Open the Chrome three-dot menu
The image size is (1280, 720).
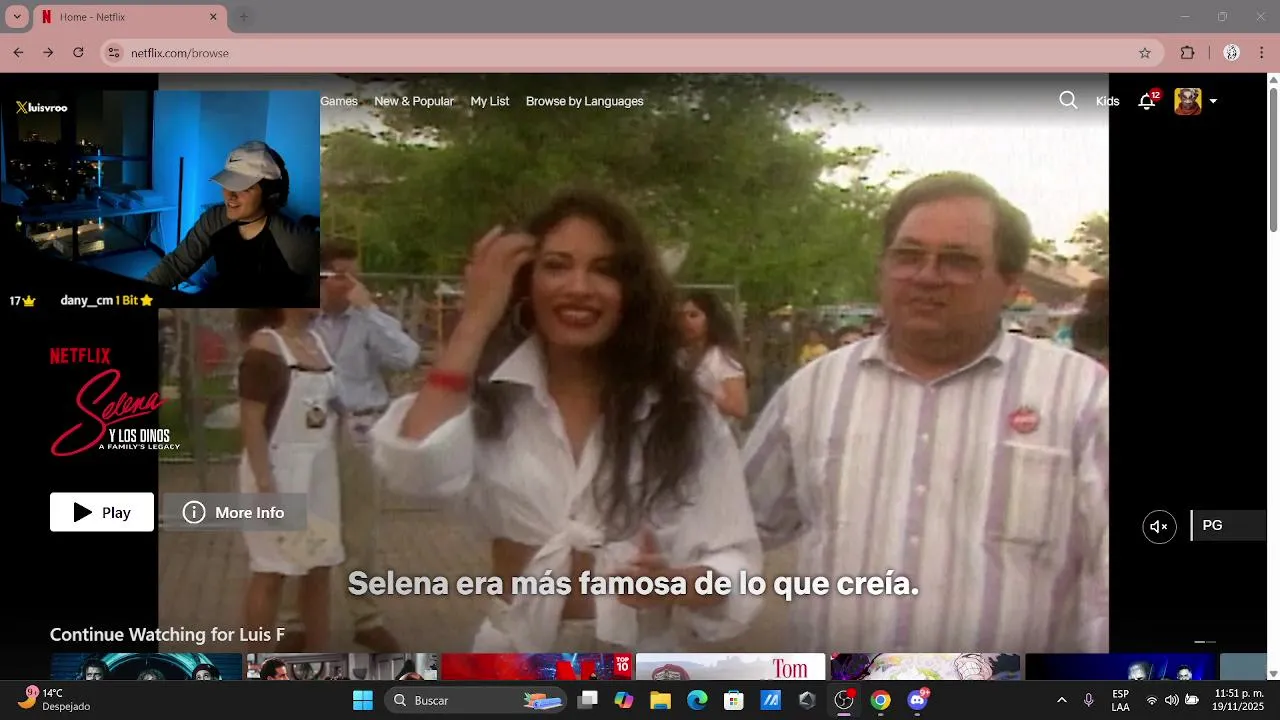(x=1262, y=53)
